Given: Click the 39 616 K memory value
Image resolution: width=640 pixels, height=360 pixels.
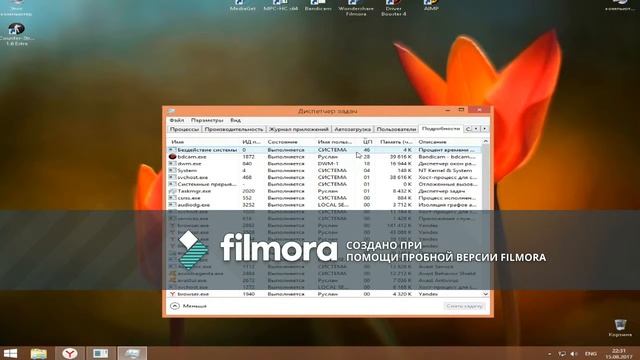Looking at the screenshot, I should (x=401, y=157).
